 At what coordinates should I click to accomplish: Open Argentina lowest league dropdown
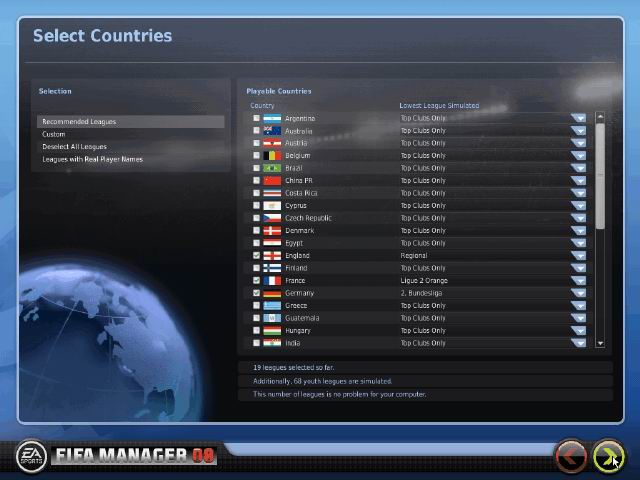[x=578, y=118]
